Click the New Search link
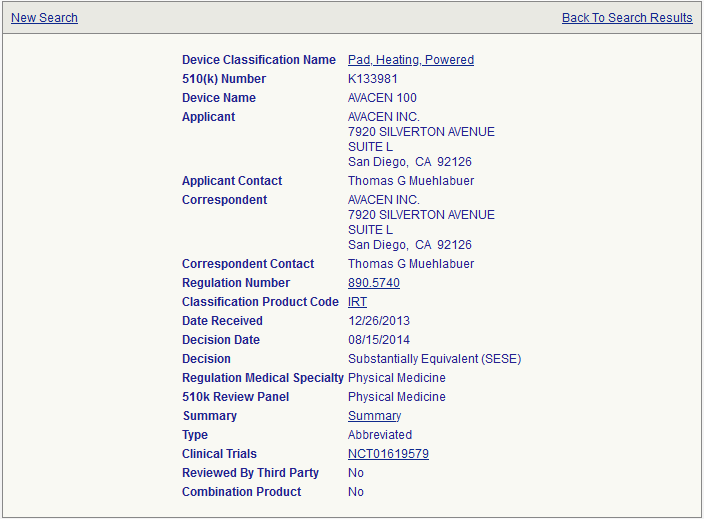The height and width of the screenshot is (519, 704). click(x=44, y=18)
